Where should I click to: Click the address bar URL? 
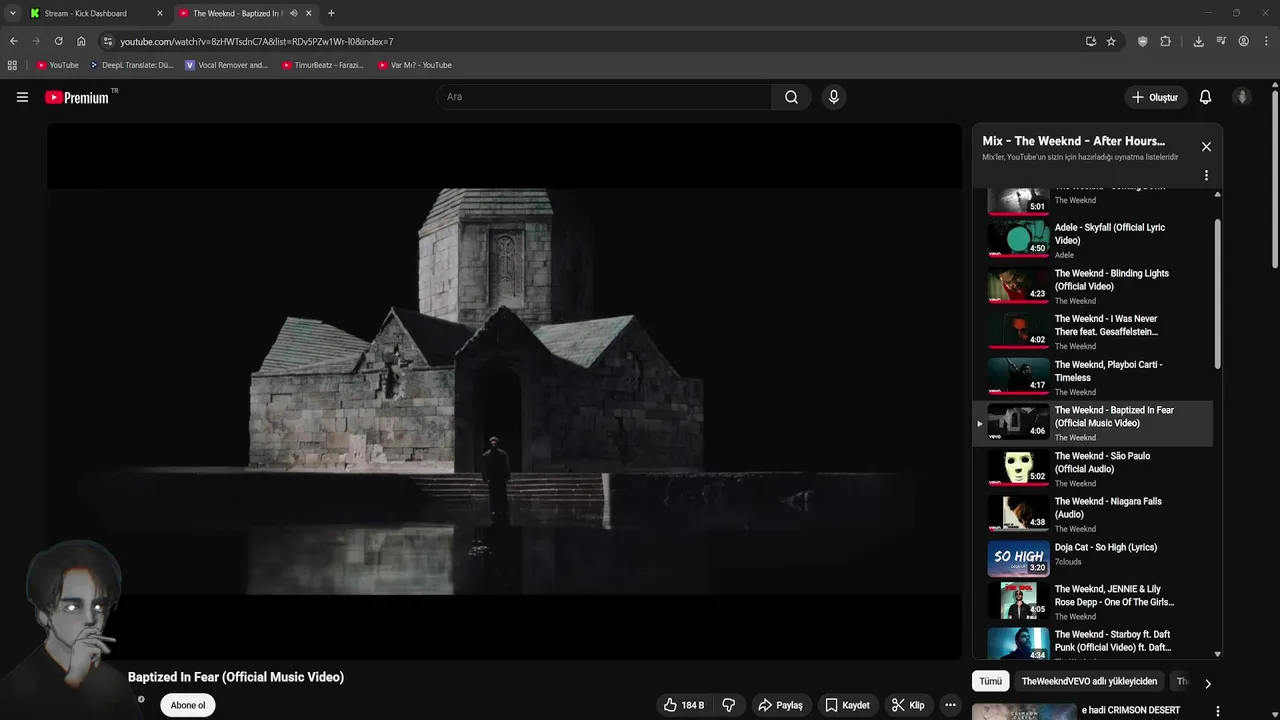point(257,41)
